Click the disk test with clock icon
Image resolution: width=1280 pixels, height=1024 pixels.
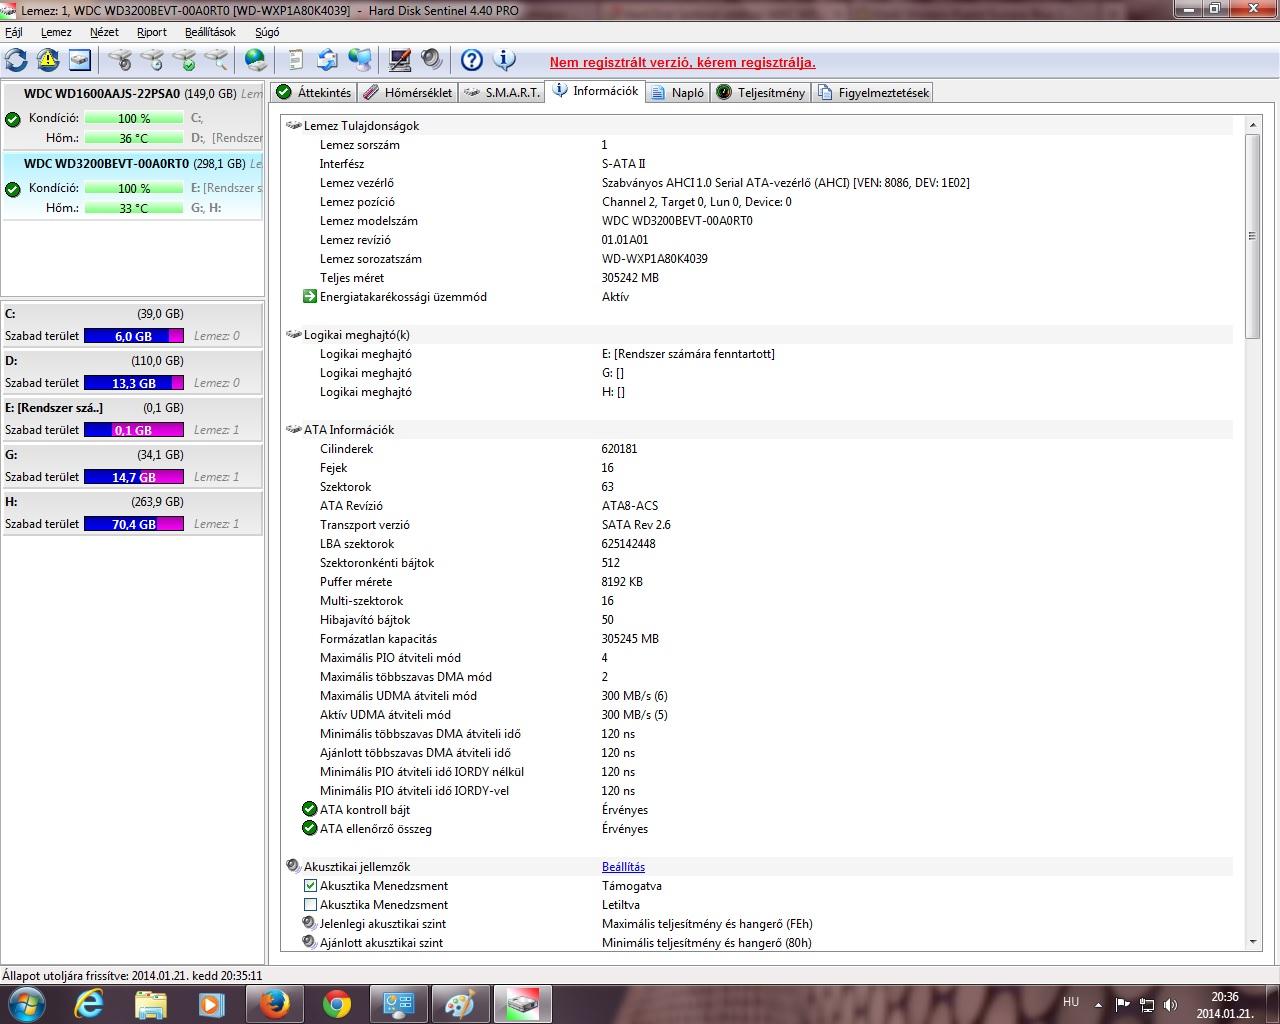(x=152, y=60)
